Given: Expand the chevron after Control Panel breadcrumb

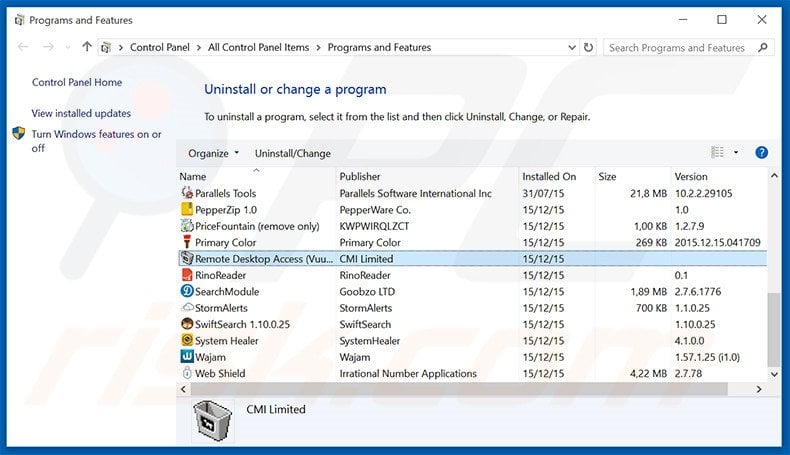Looking at the screenshot, I should click(199, 47).
